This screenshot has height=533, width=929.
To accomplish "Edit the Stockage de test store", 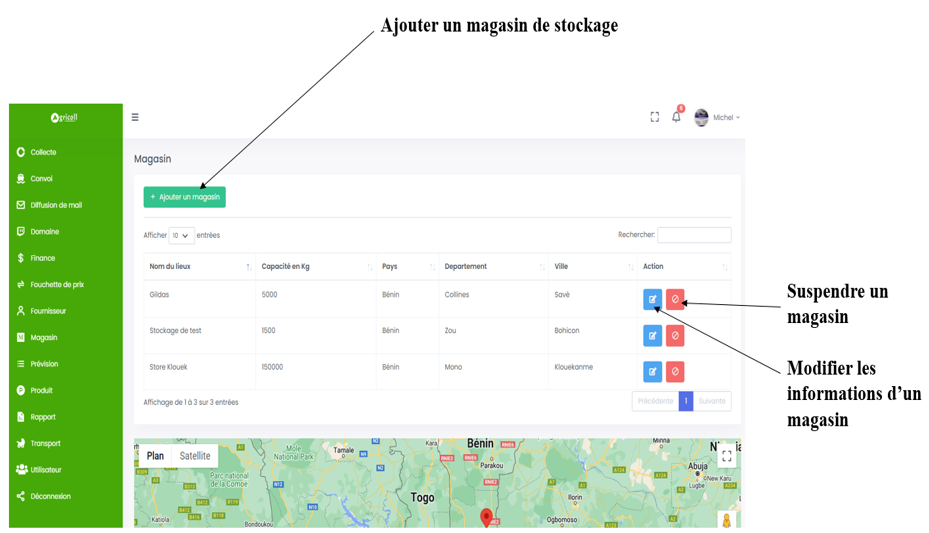I will (x=652, y=336).
